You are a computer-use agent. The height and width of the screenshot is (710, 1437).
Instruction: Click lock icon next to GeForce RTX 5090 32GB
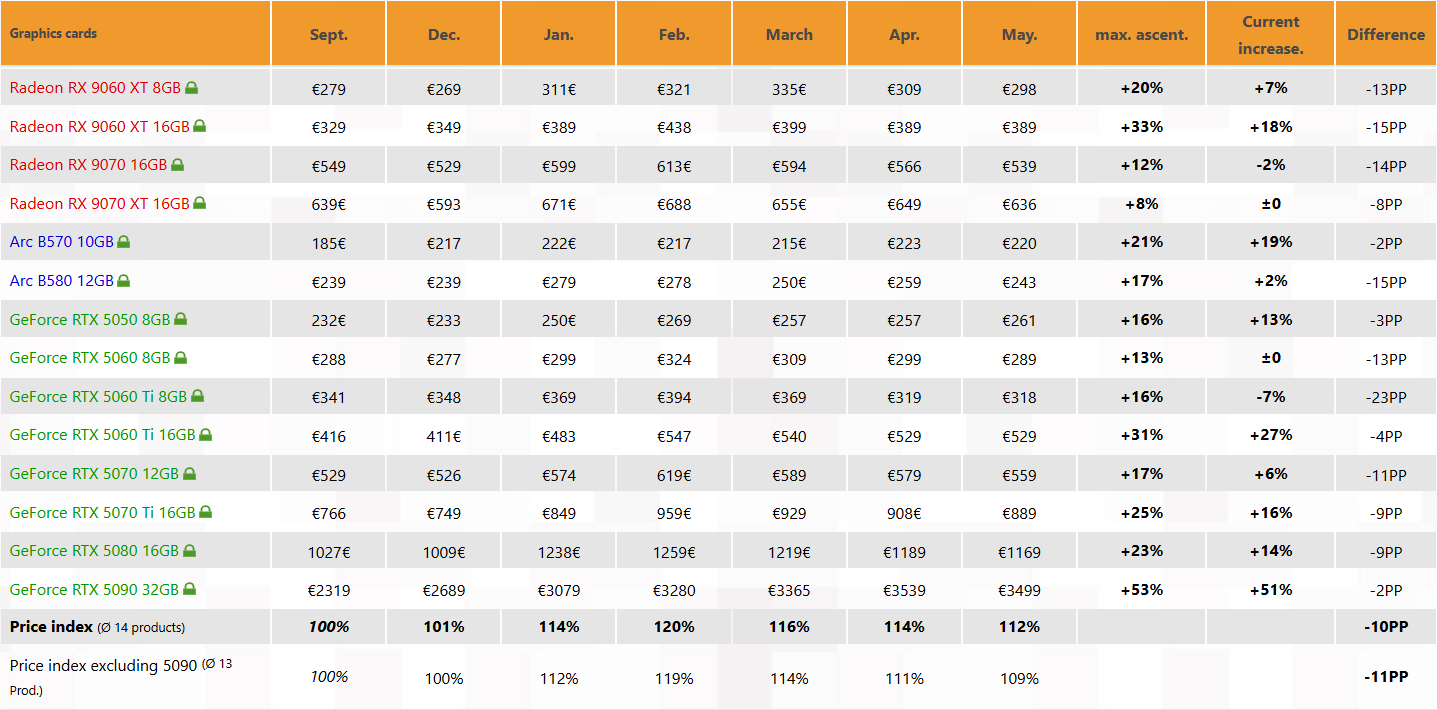coord(189,590)
